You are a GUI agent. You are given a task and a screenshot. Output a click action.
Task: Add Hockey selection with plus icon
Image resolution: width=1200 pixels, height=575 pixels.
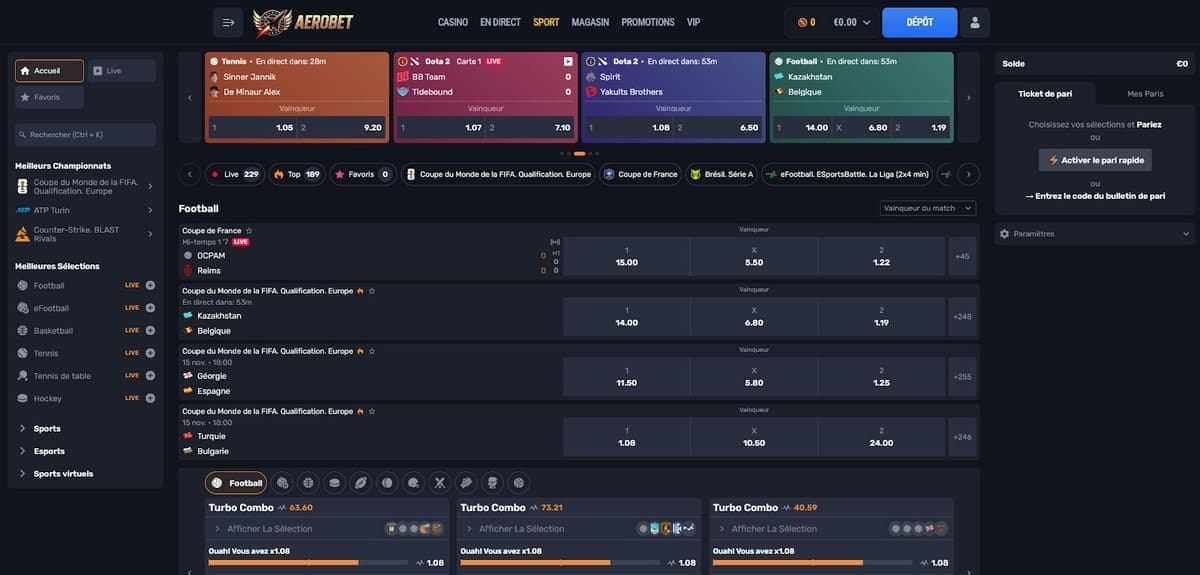tap(150, 398)
